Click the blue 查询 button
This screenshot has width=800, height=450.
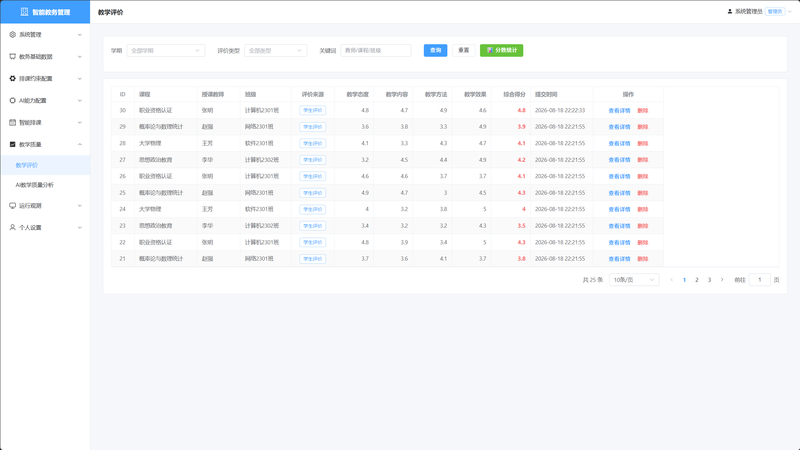pos(435,51)
